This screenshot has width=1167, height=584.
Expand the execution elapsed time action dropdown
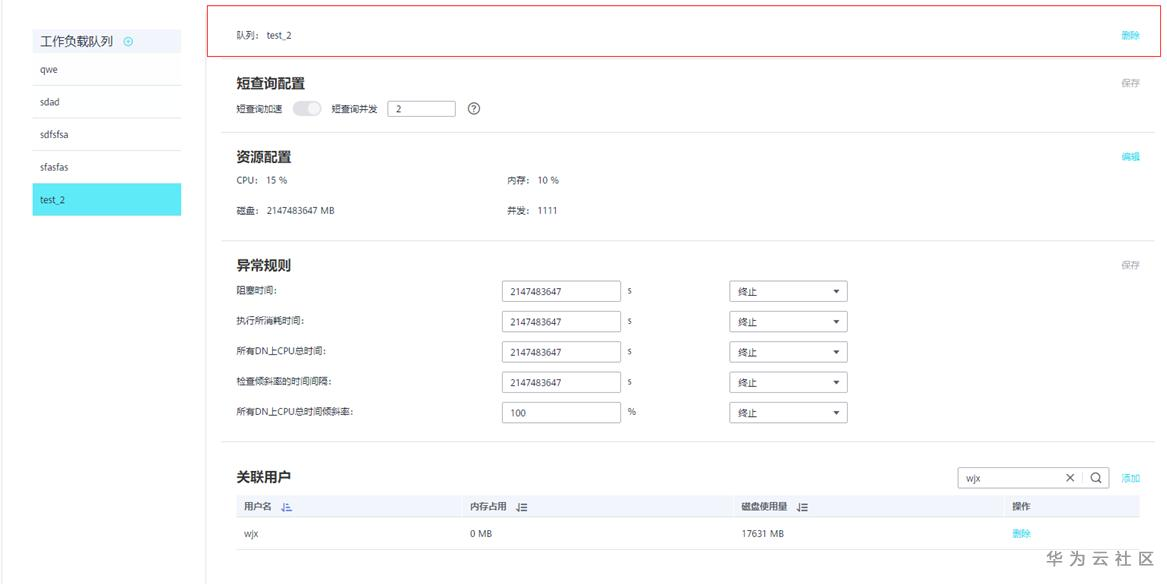pos(788,322)
